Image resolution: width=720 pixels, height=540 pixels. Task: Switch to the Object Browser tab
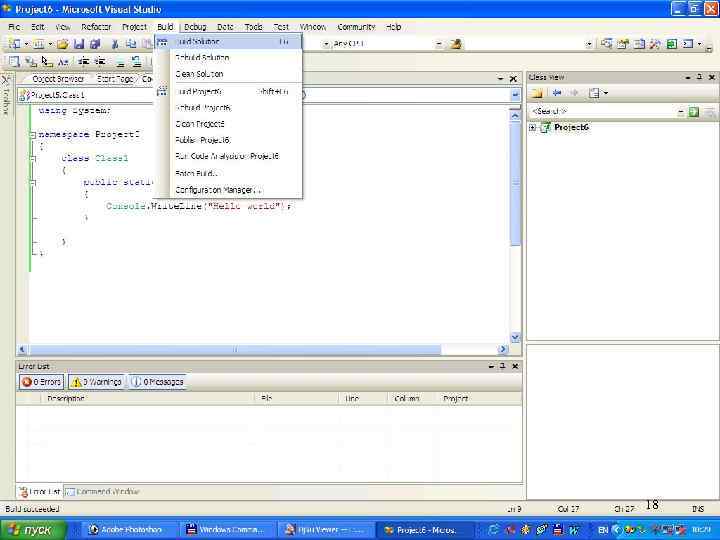[58, 79]
